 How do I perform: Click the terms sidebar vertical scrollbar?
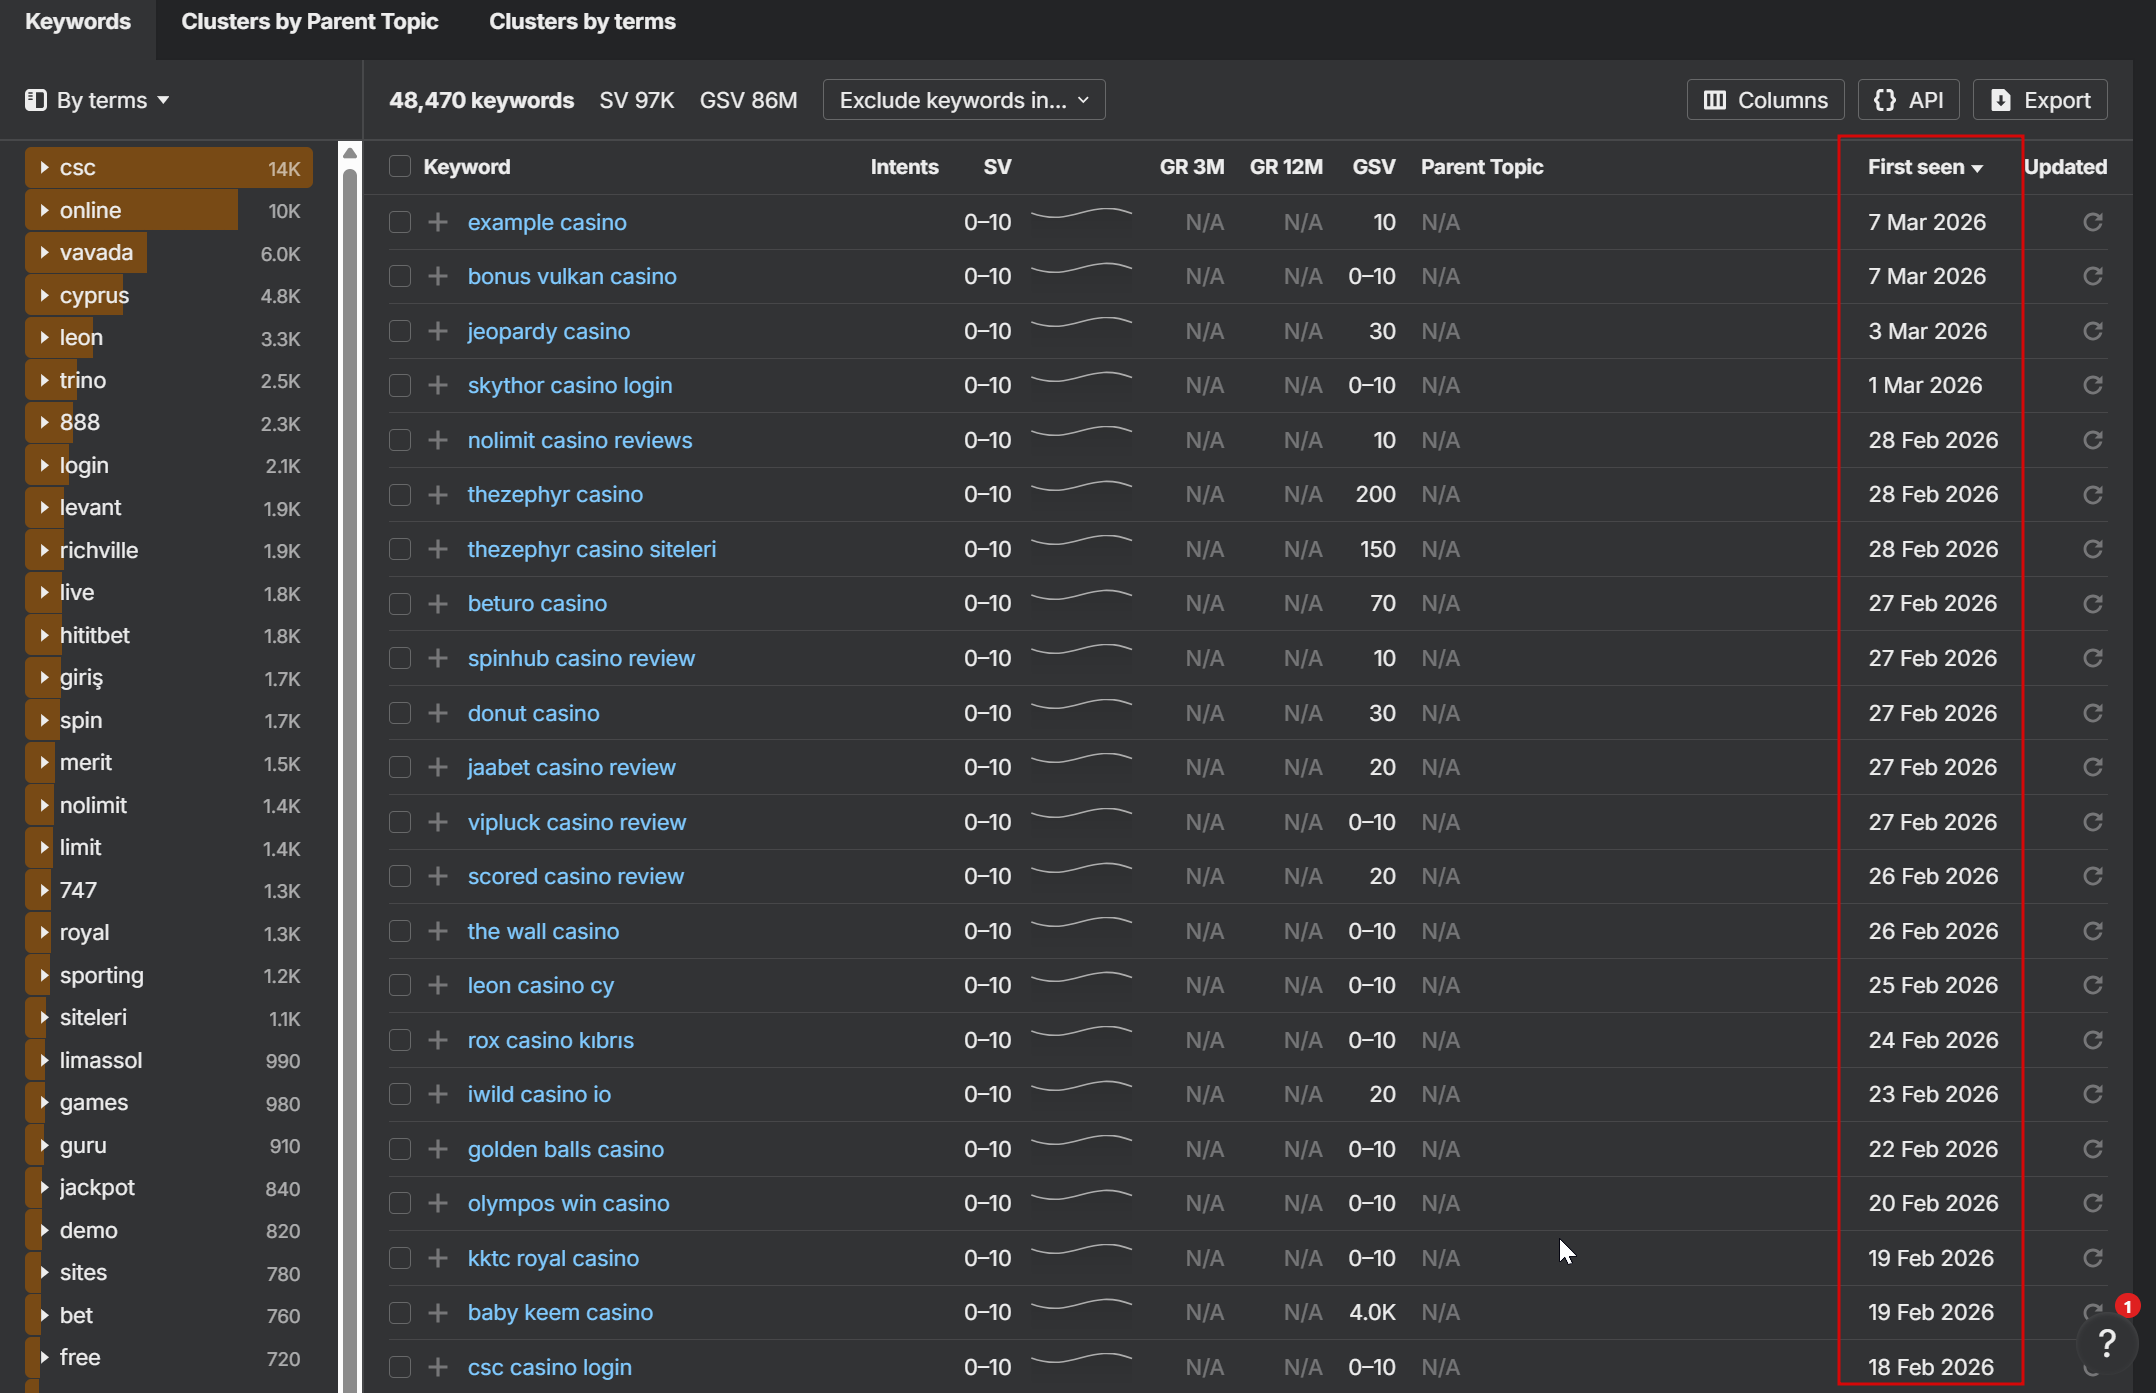350,700
